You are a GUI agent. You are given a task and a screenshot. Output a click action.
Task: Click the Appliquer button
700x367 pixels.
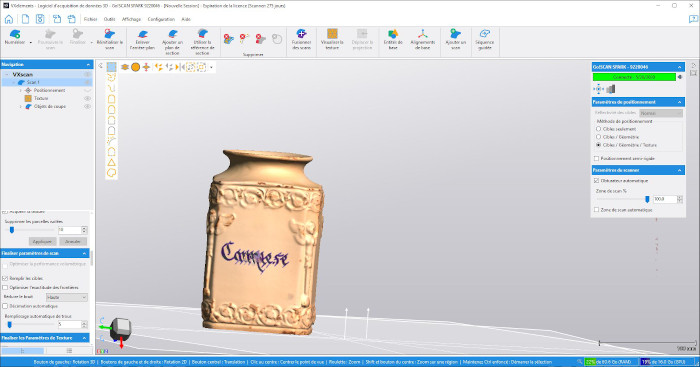tap(42, 241)
